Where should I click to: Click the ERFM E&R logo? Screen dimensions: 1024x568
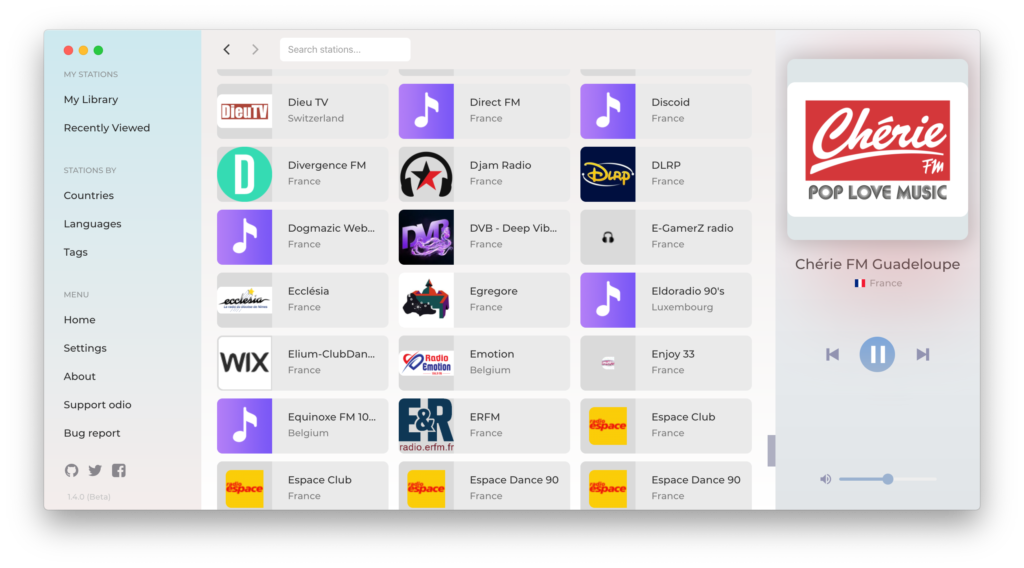426,426
